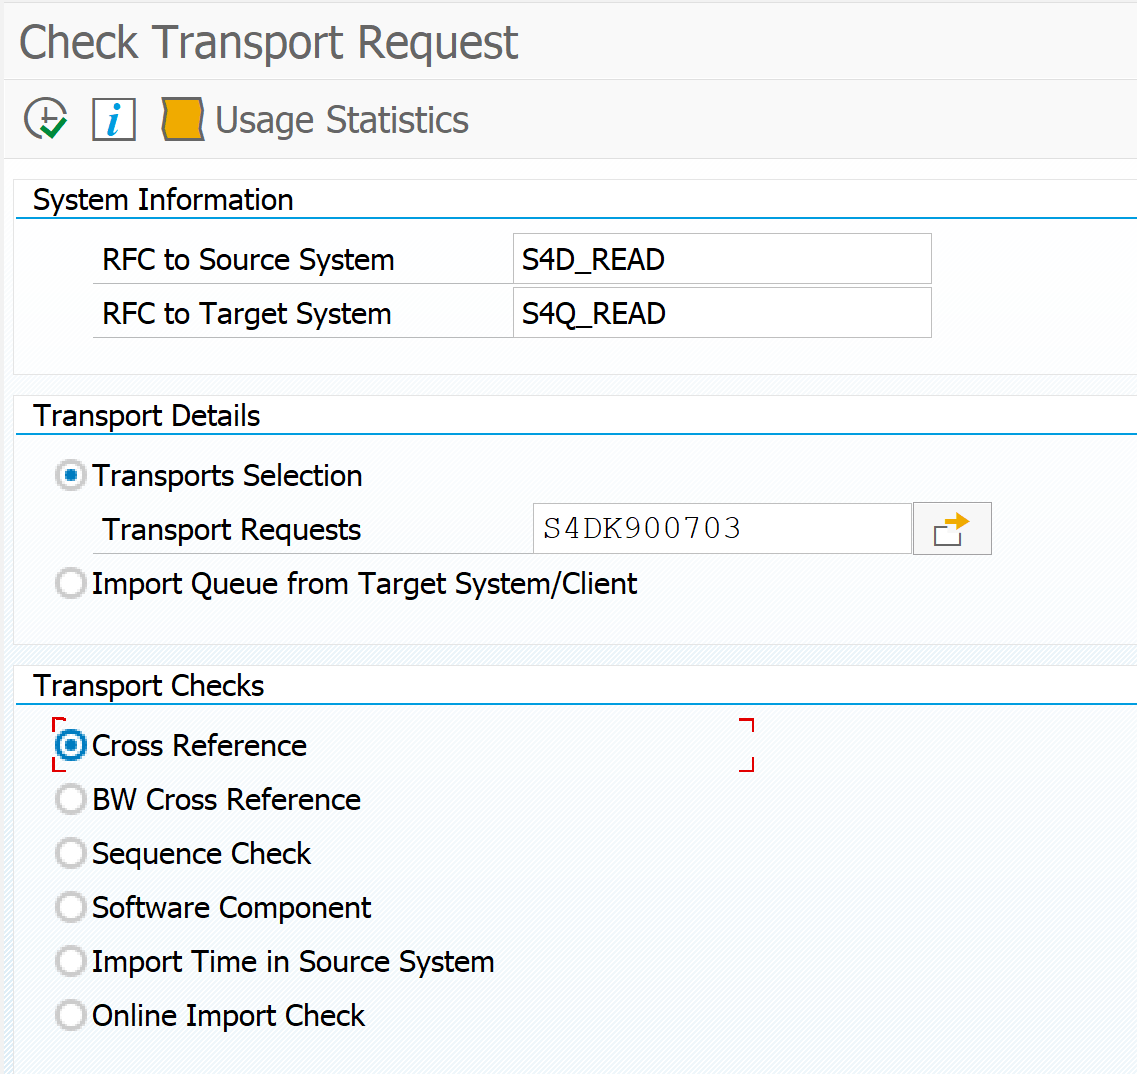Click the System Information section header
This screenshot has height=1074, width=1137.
point(162,200)
